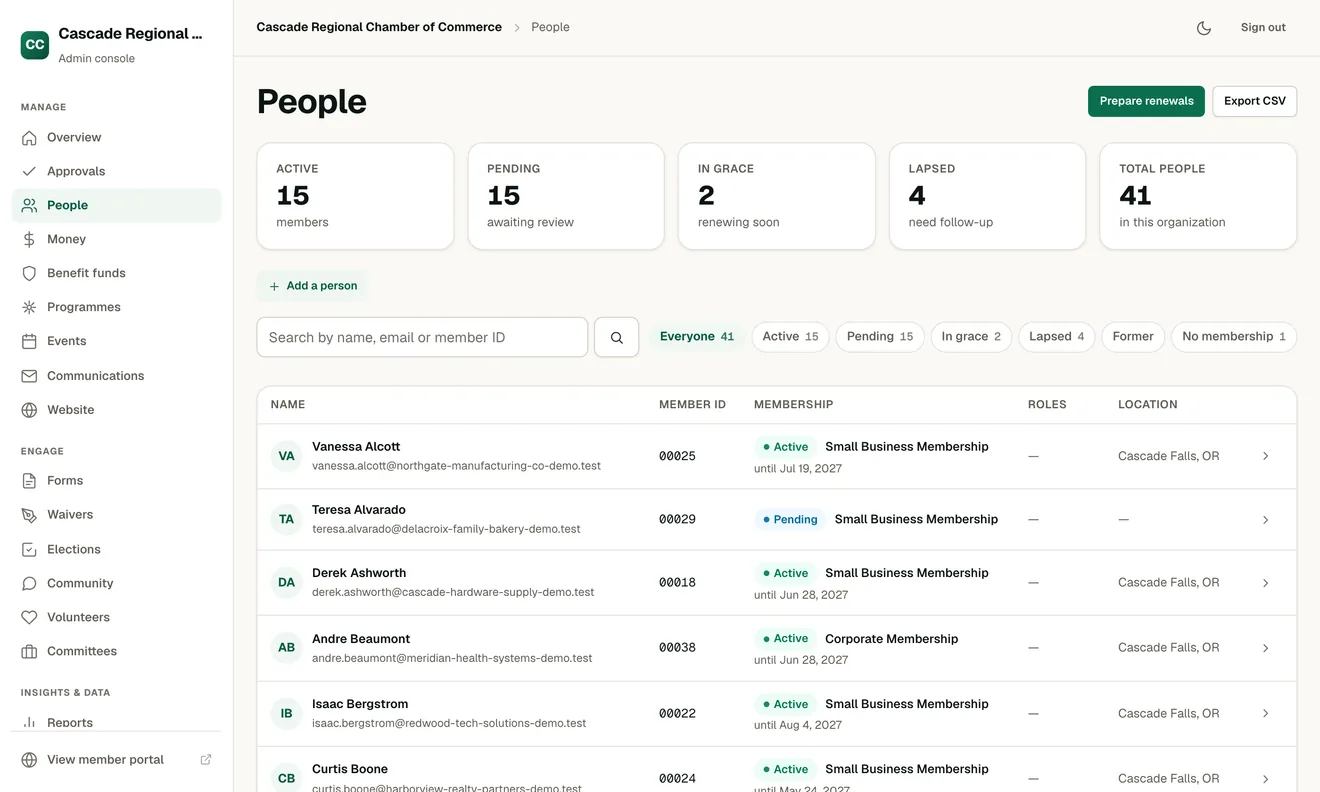Open Committees via its briefcase icon
This screenshot has width=1320, height=792.
click(29, 651)
